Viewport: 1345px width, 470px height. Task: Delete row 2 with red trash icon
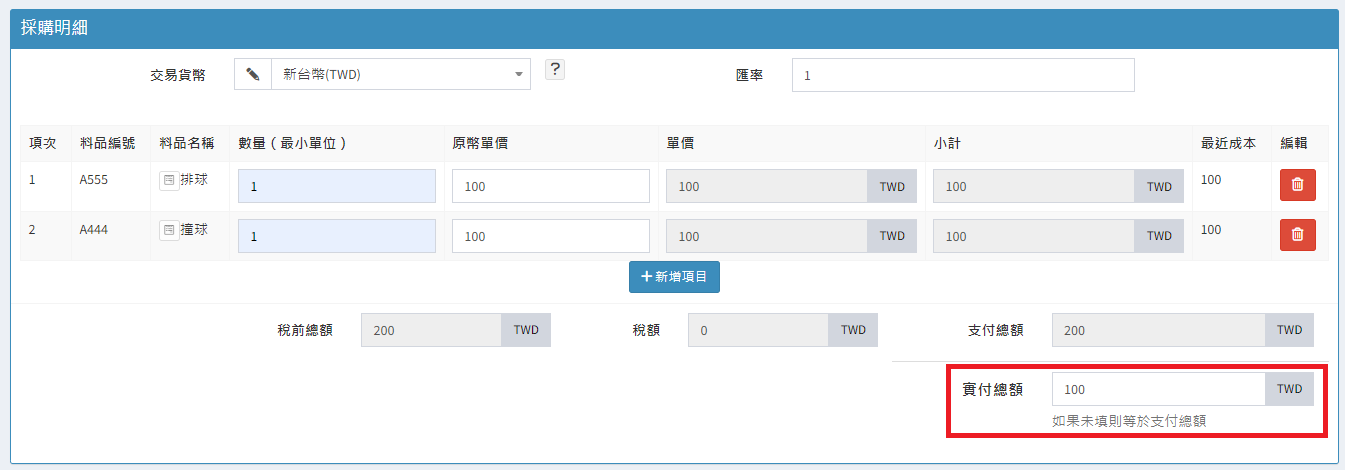pyautogui.click(x=1297, y=235)
